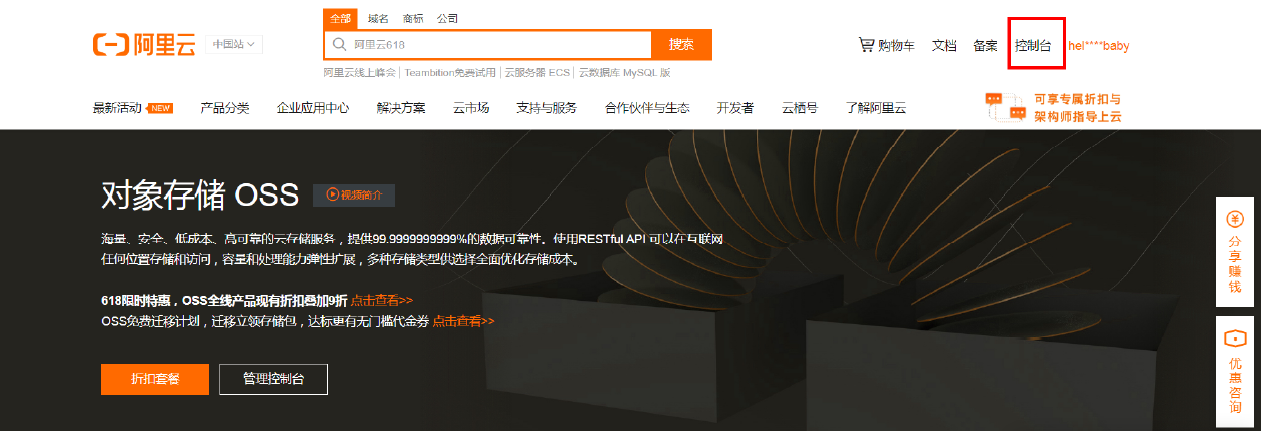Click the magnifier icon in search box
This screenshot has height=431, width=1261.
click(x=340, y=45)
